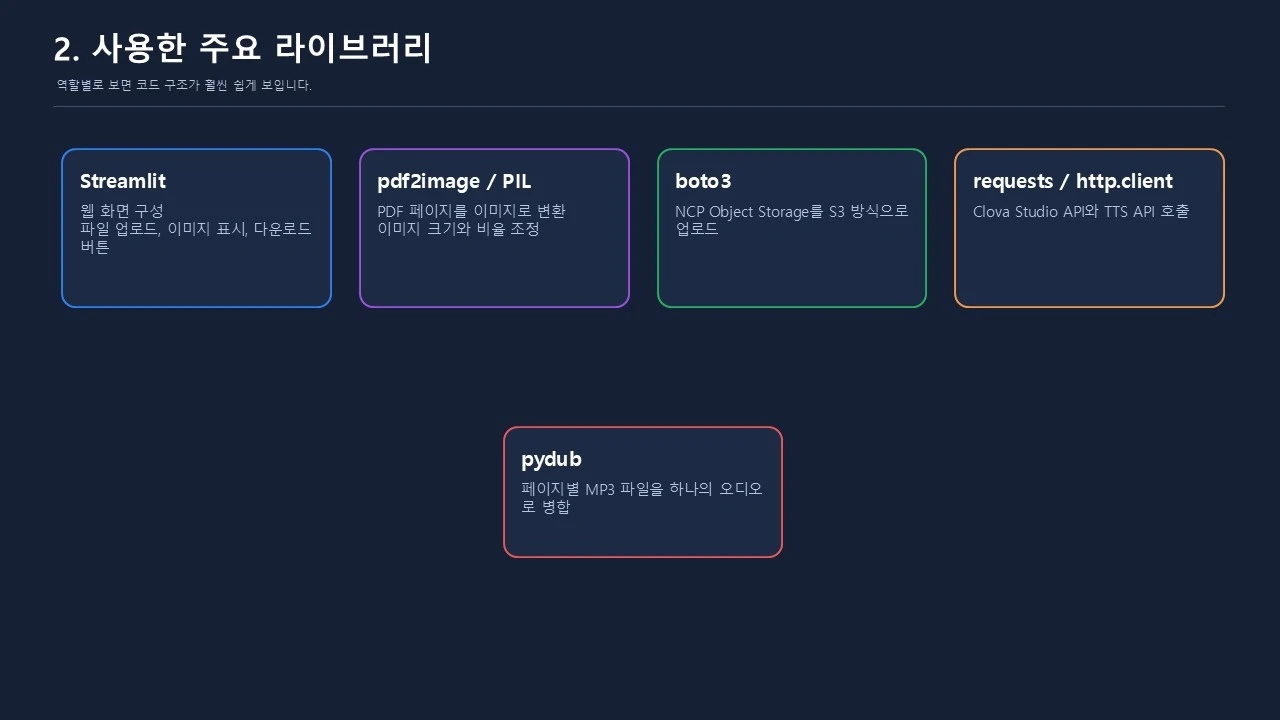This screenshot has width=1280, height=720.
Task: Select the subtitle text below the title
Action: [184, 85]
